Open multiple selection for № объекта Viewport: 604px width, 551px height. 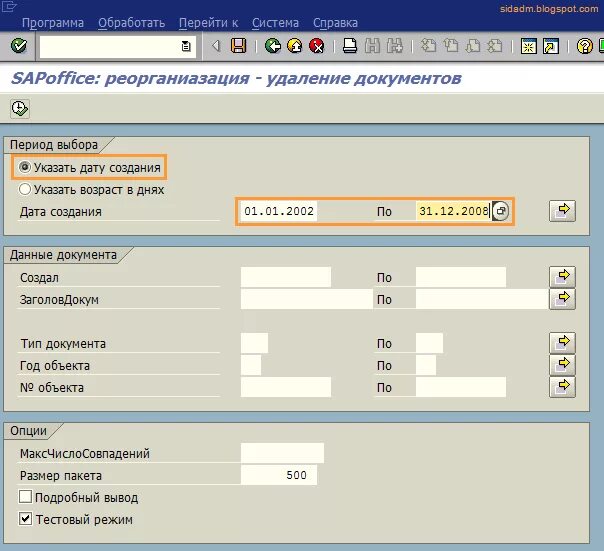(x=562, y=387)
